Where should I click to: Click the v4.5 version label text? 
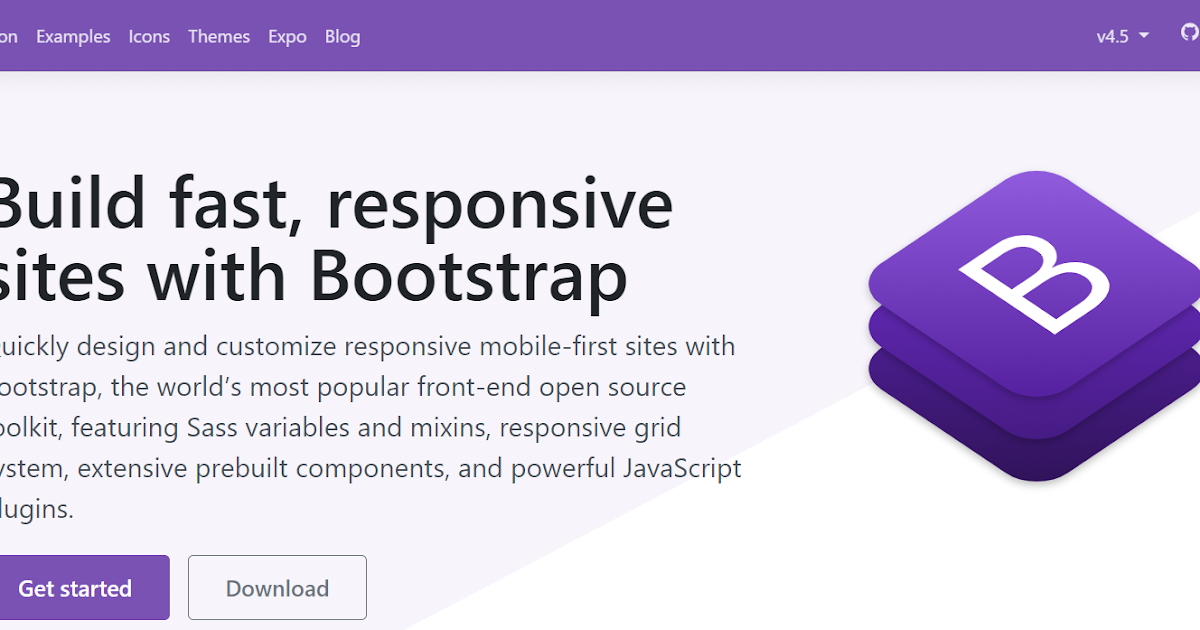coord(1112,35)
